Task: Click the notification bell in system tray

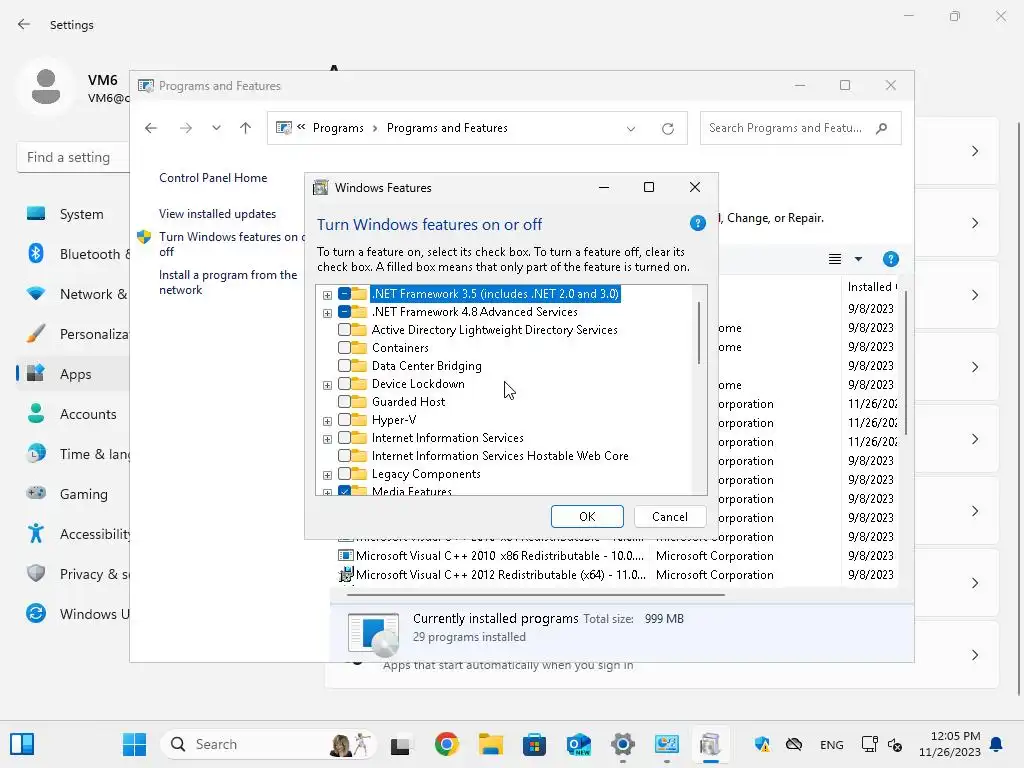Action: click(997, 744)
